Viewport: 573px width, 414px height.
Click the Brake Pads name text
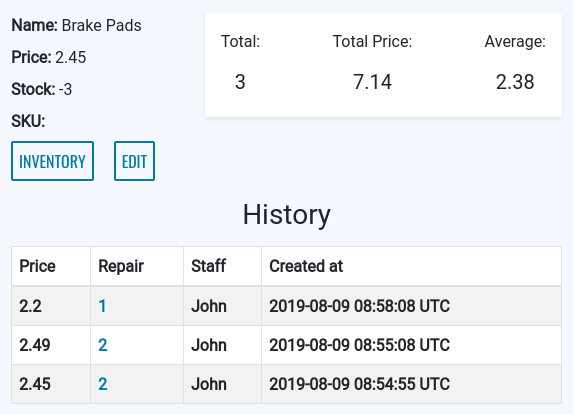(x=102, y=26)
